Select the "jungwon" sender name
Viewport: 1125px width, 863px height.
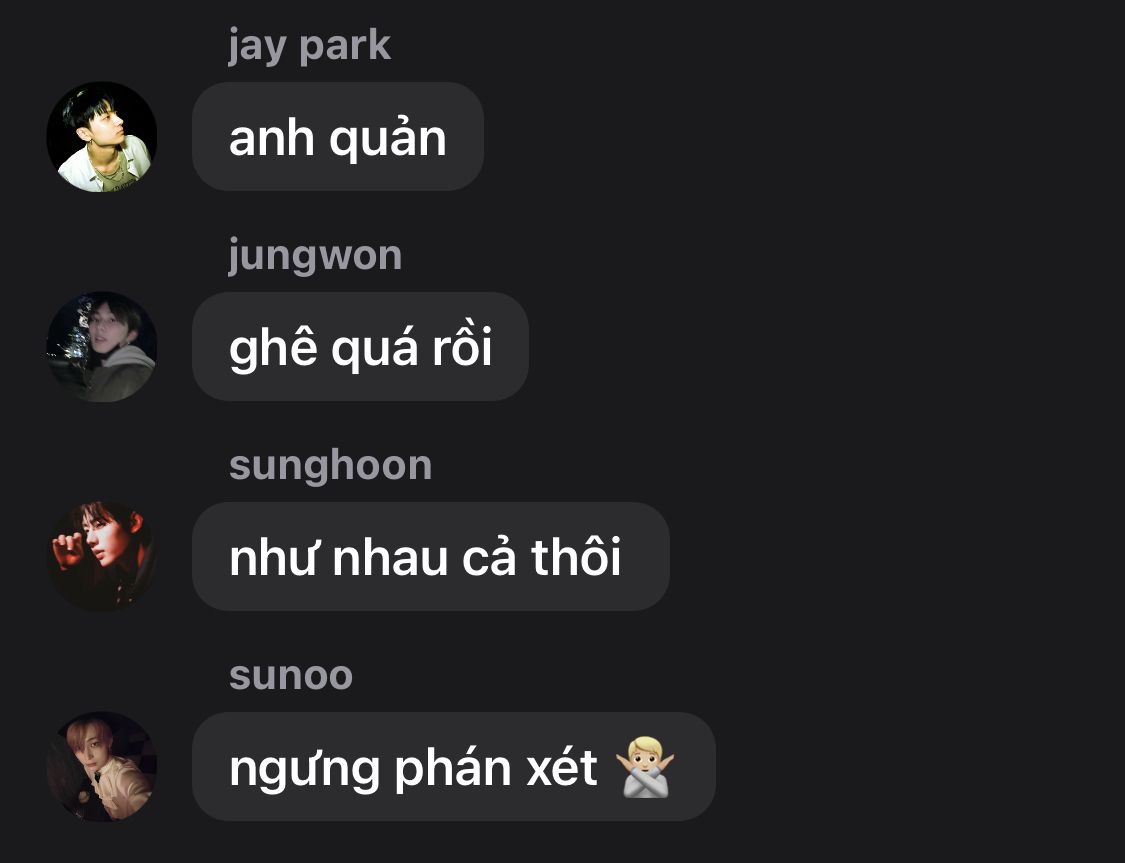click(315, 256)
